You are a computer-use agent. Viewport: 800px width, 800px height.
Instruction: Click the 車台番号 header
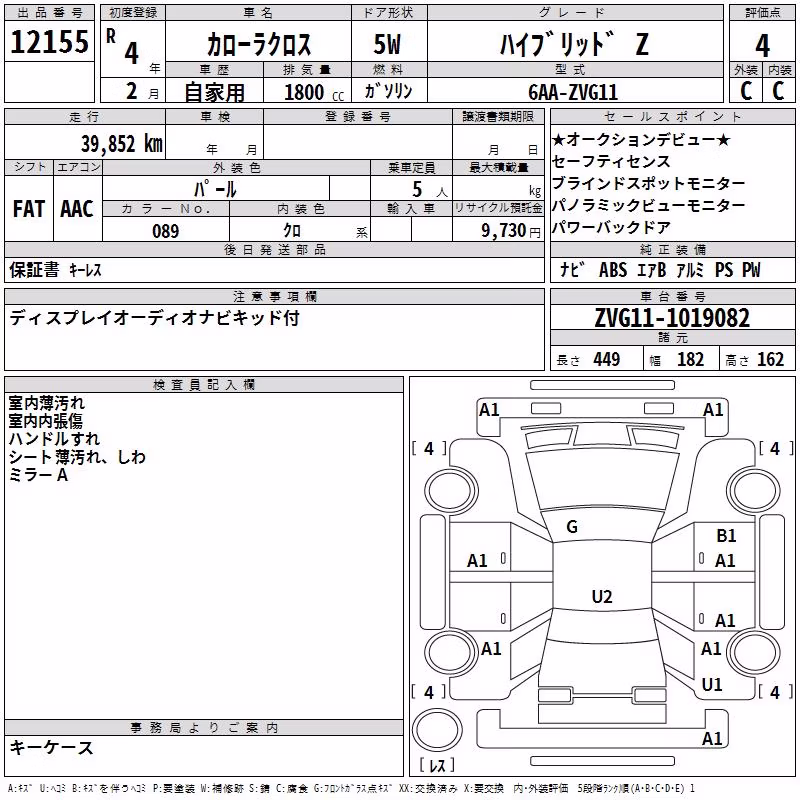672,296
